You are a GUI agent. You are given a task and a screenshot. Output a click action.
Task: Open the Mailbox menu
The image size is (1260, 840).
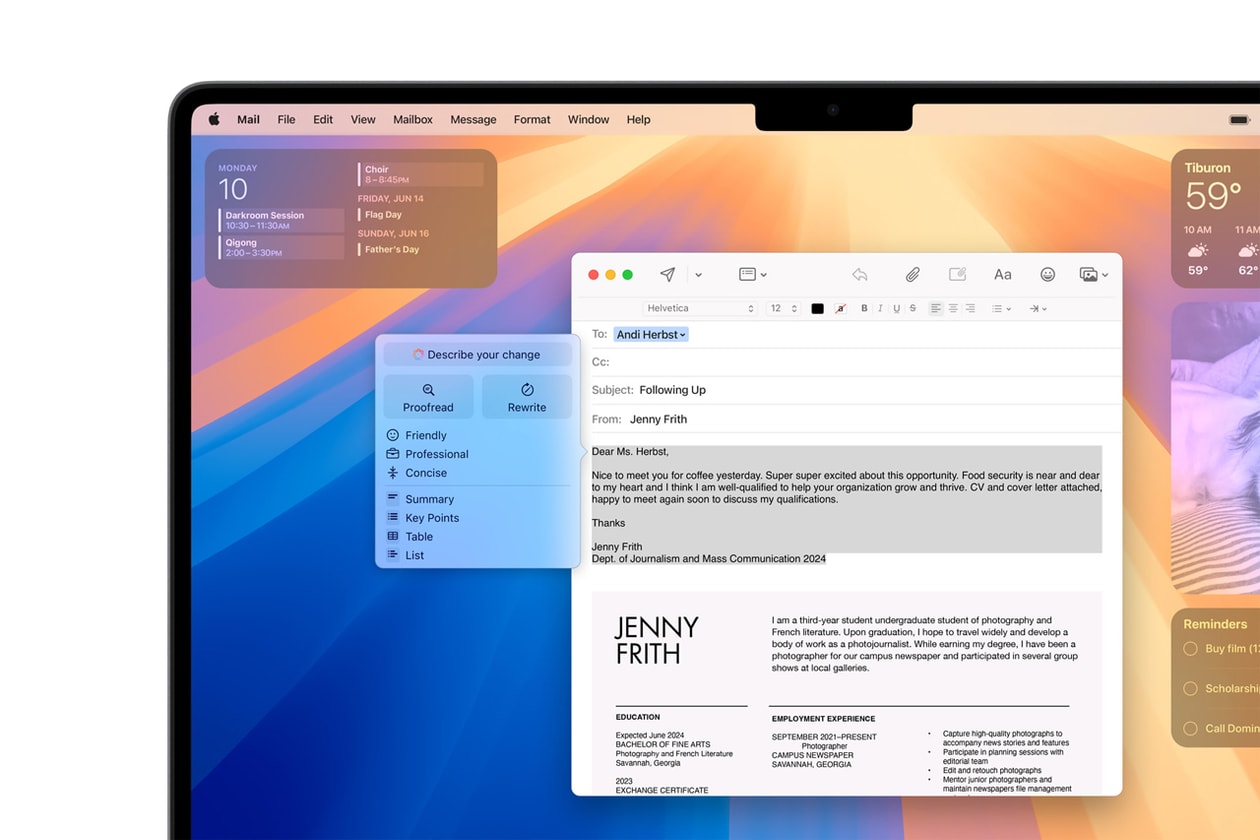point(413,119)
